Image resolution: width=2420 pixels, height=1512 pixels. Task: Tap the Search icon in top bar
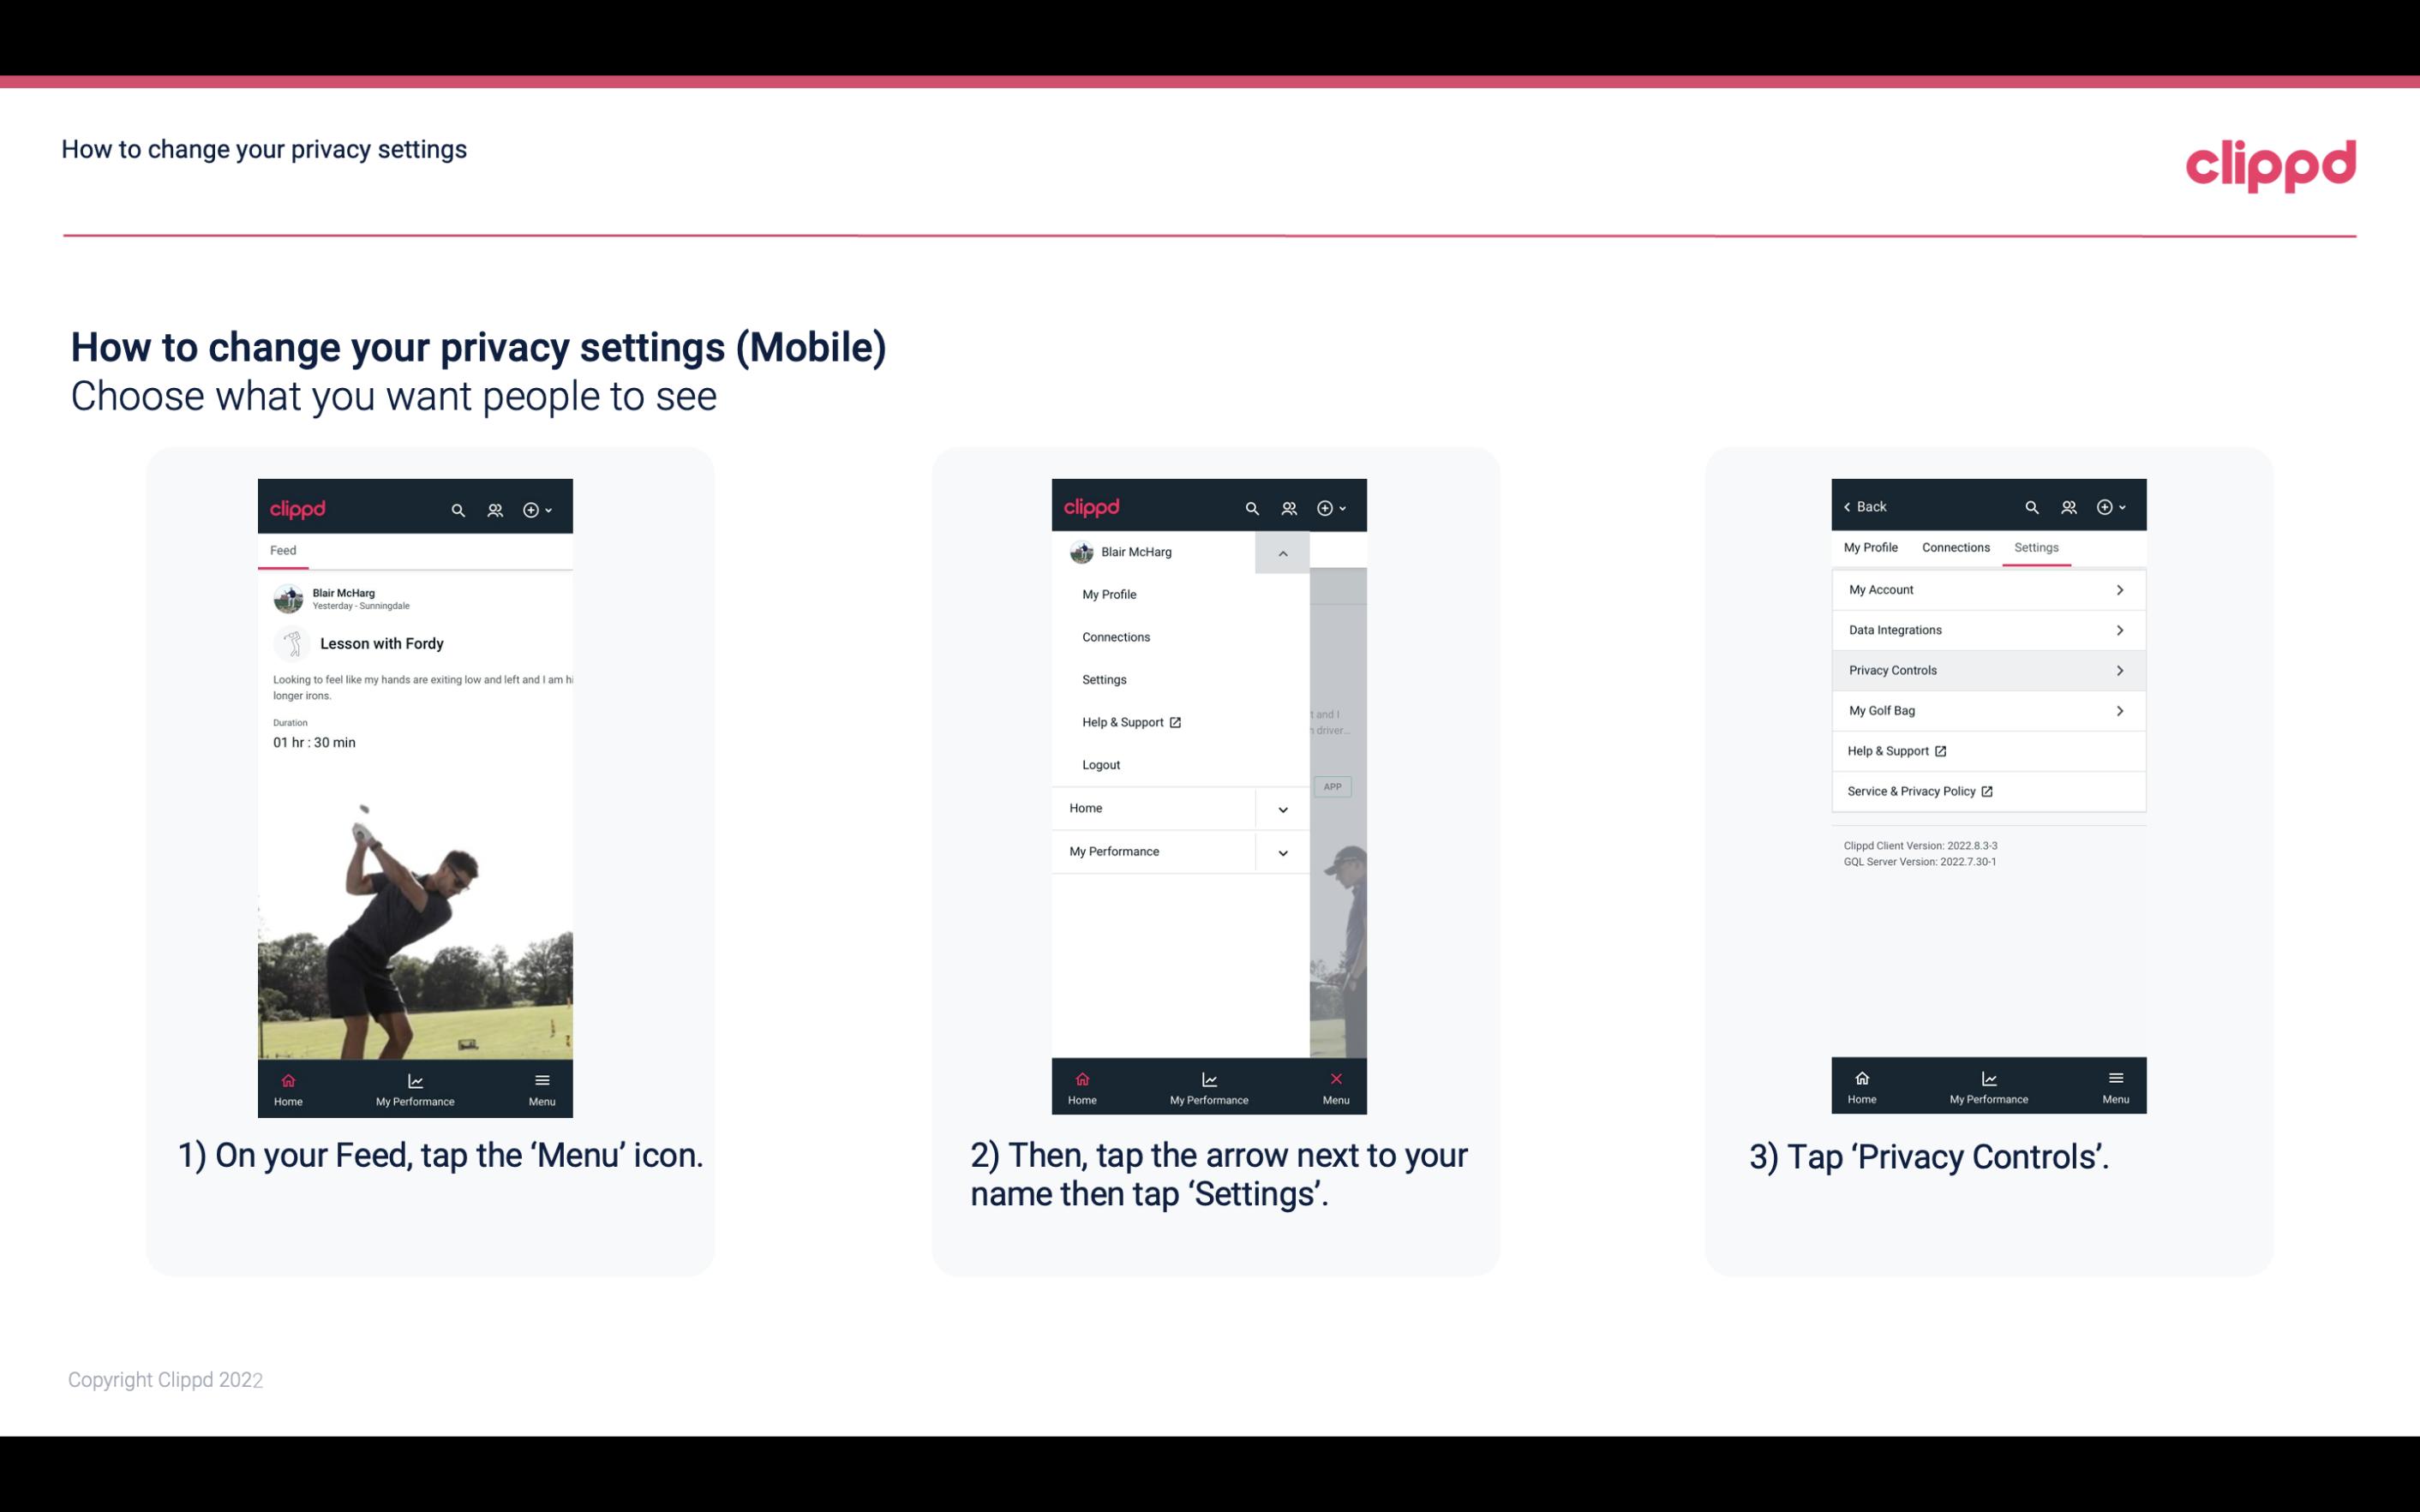(457, 509)
